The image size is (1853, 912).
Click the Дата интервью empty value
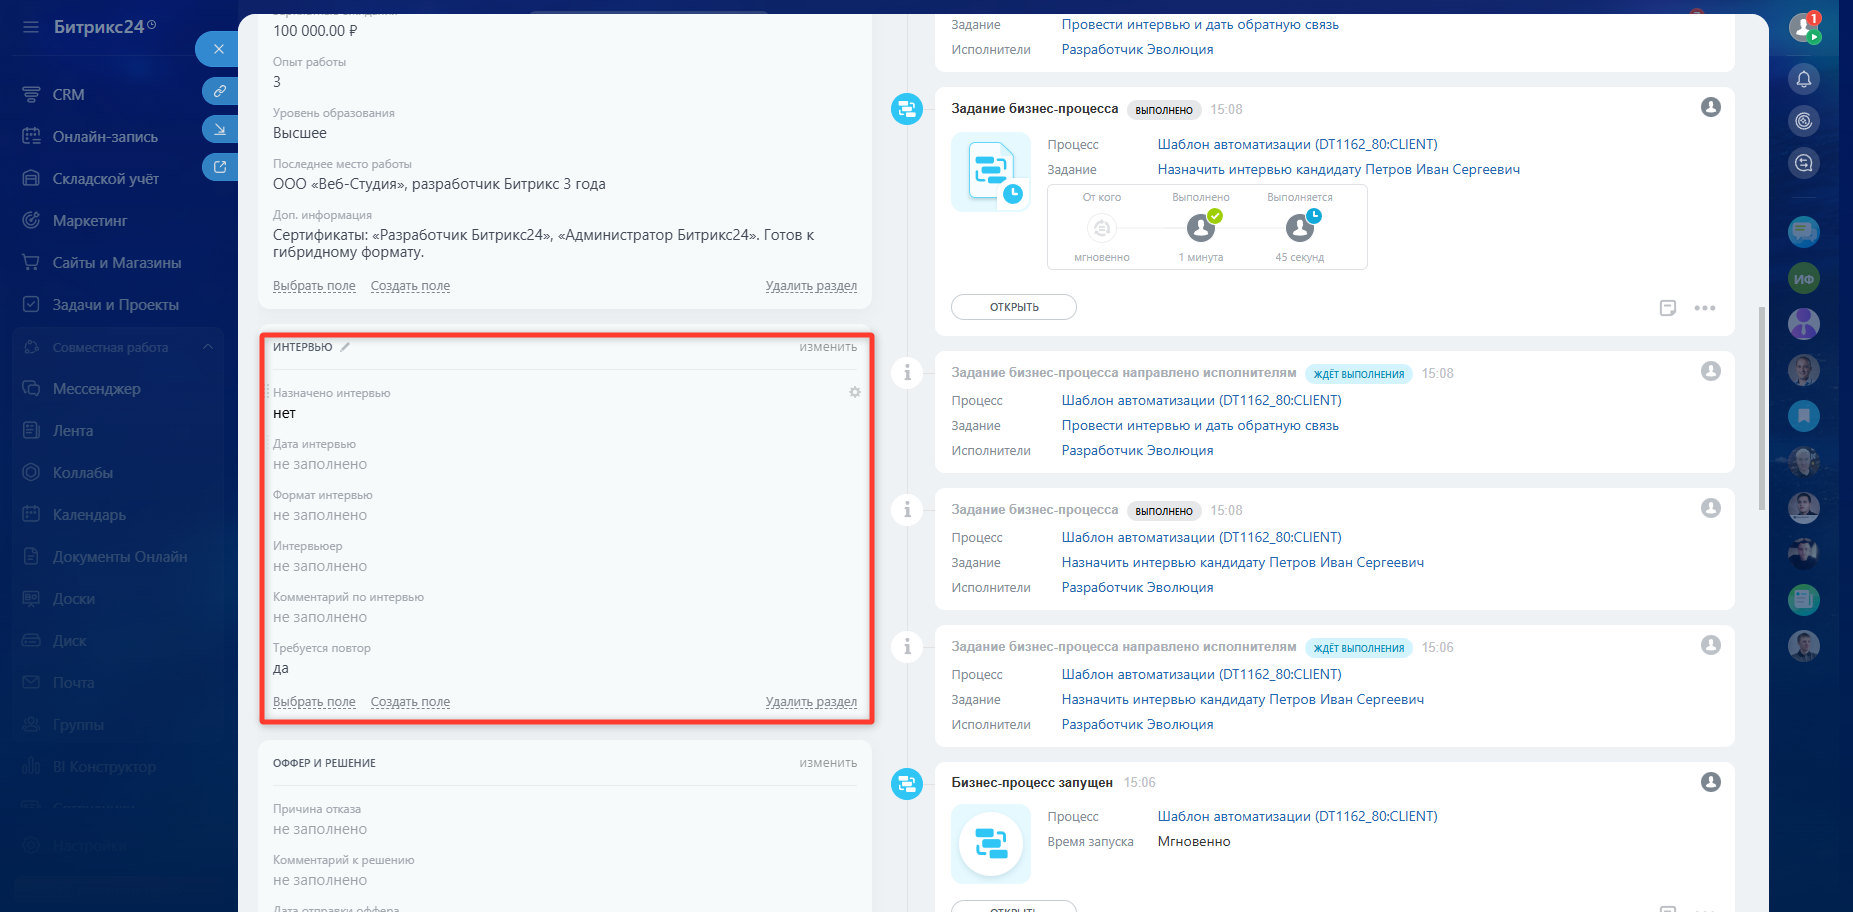click(x=320, y=464)
